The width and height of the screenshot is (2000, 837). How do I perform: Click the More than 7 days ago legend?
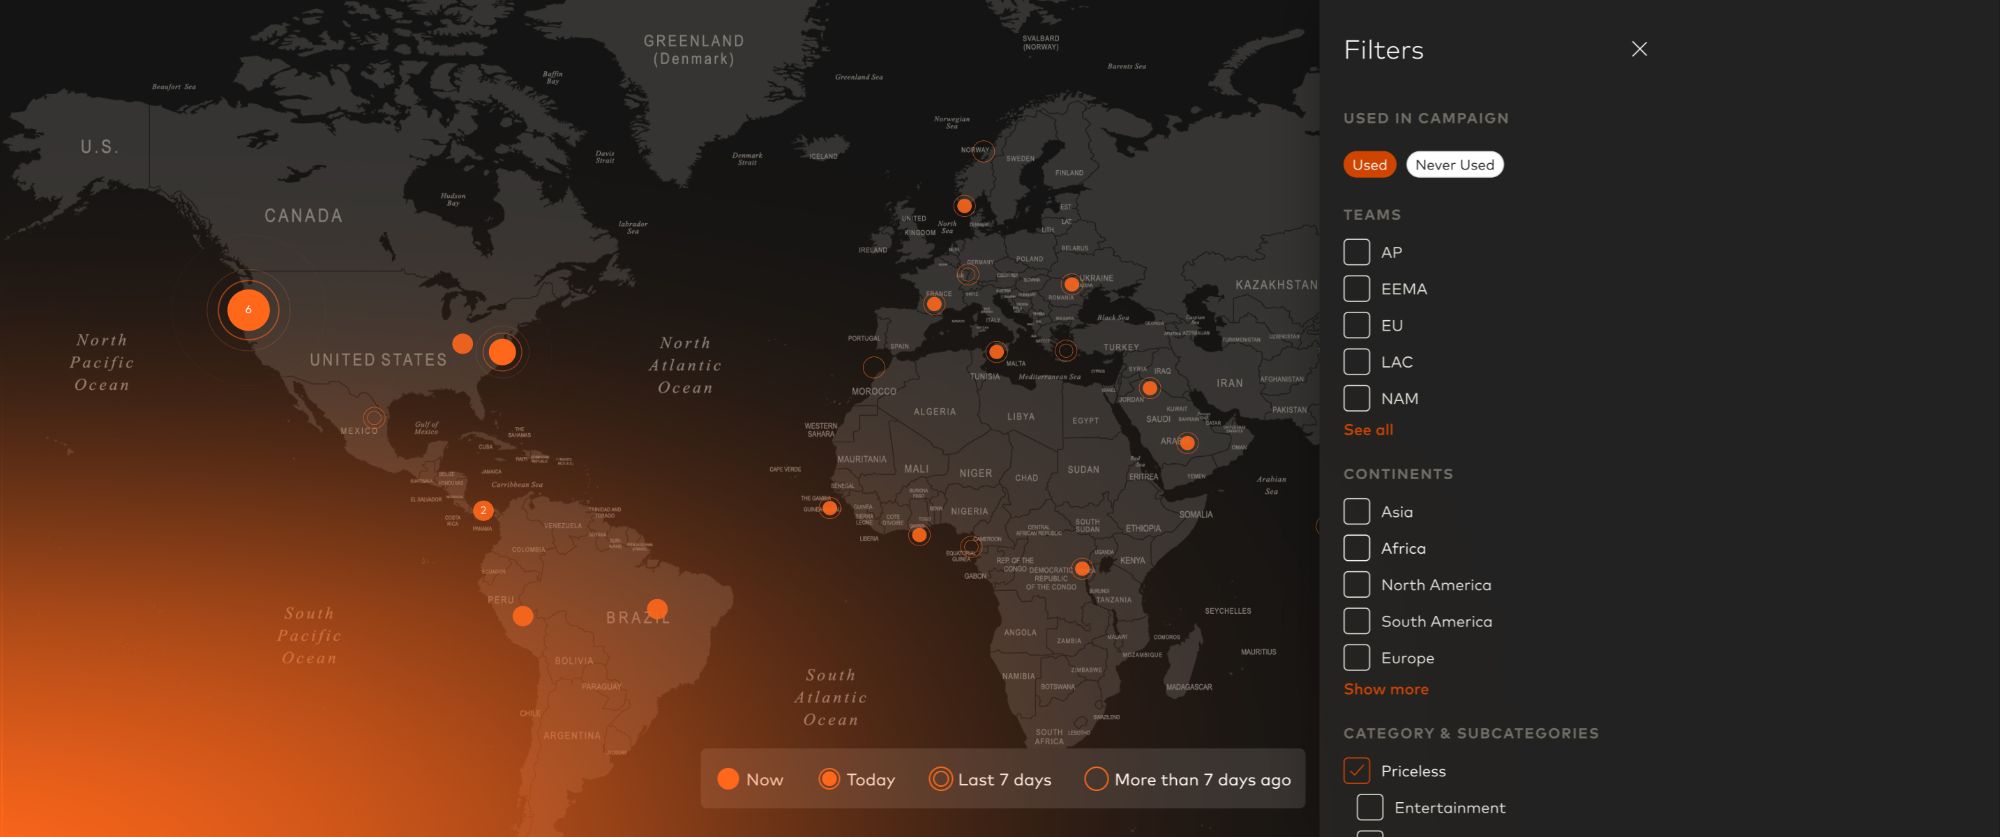tap(1188, 780)
